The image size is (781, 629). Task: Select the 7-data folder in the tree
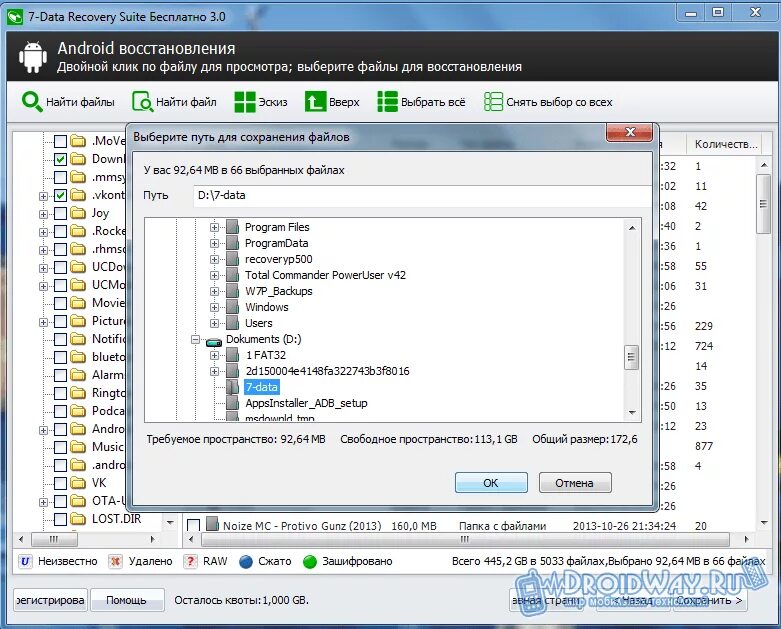coord(261,387)
